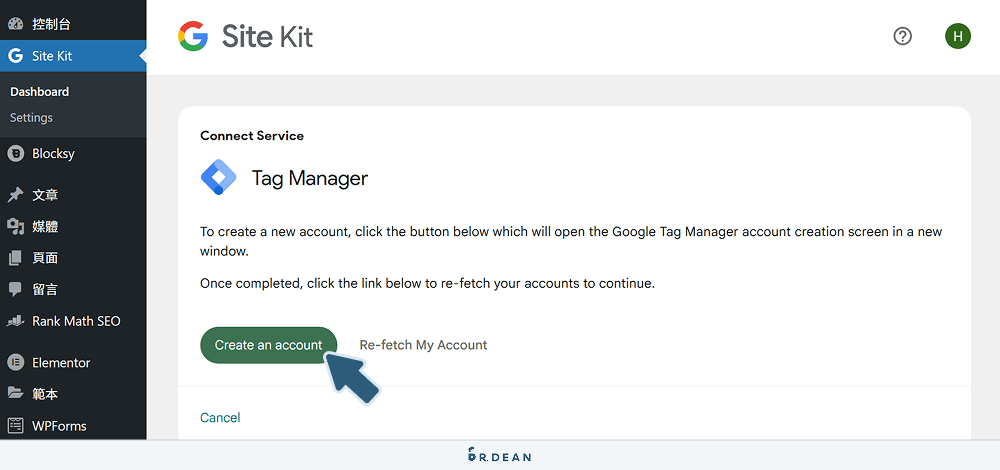Click the Re-fetch My Account link
The image size is (1000, 470).
(423, 345)
